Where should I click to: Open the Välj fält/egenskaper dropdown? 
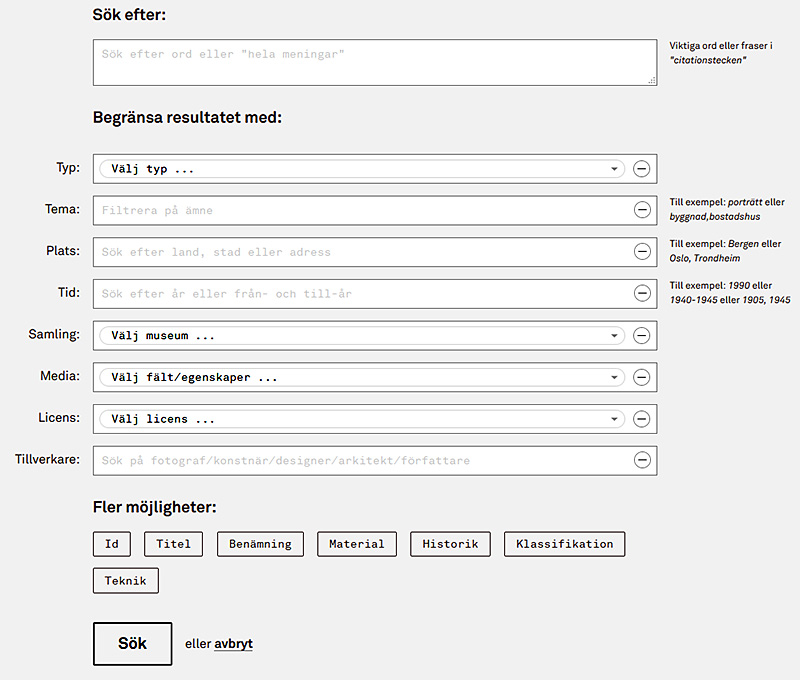coord(362,377)
